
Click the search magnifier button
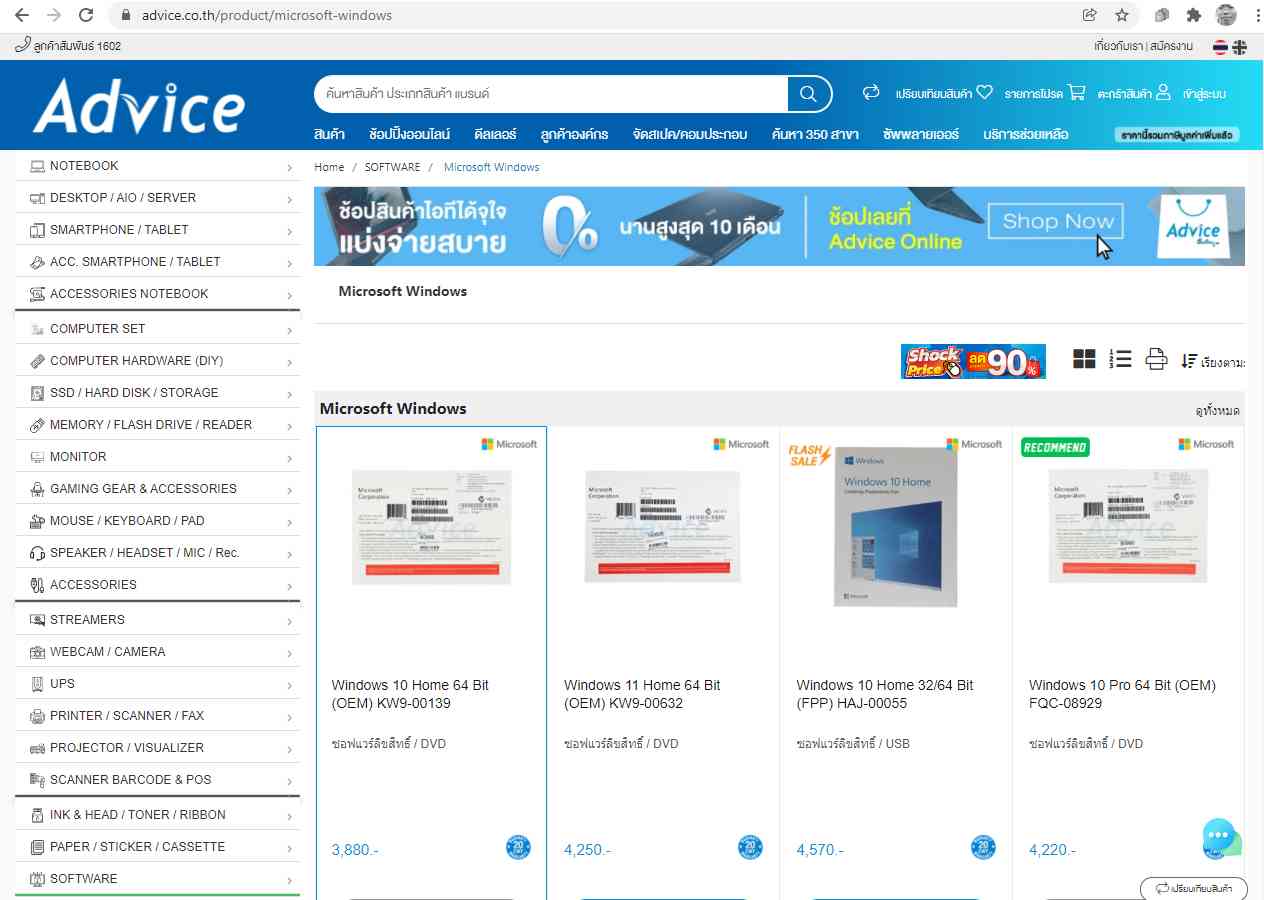809,94
